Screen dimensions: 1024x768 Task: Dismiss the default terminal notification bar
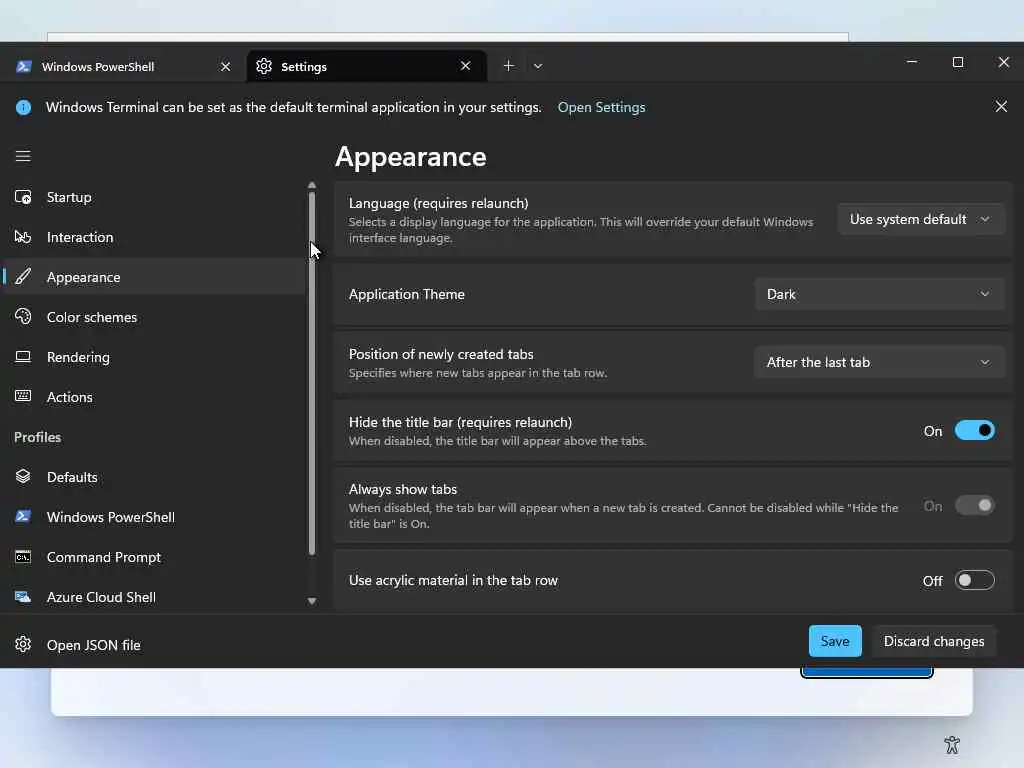coord(1001,106)
